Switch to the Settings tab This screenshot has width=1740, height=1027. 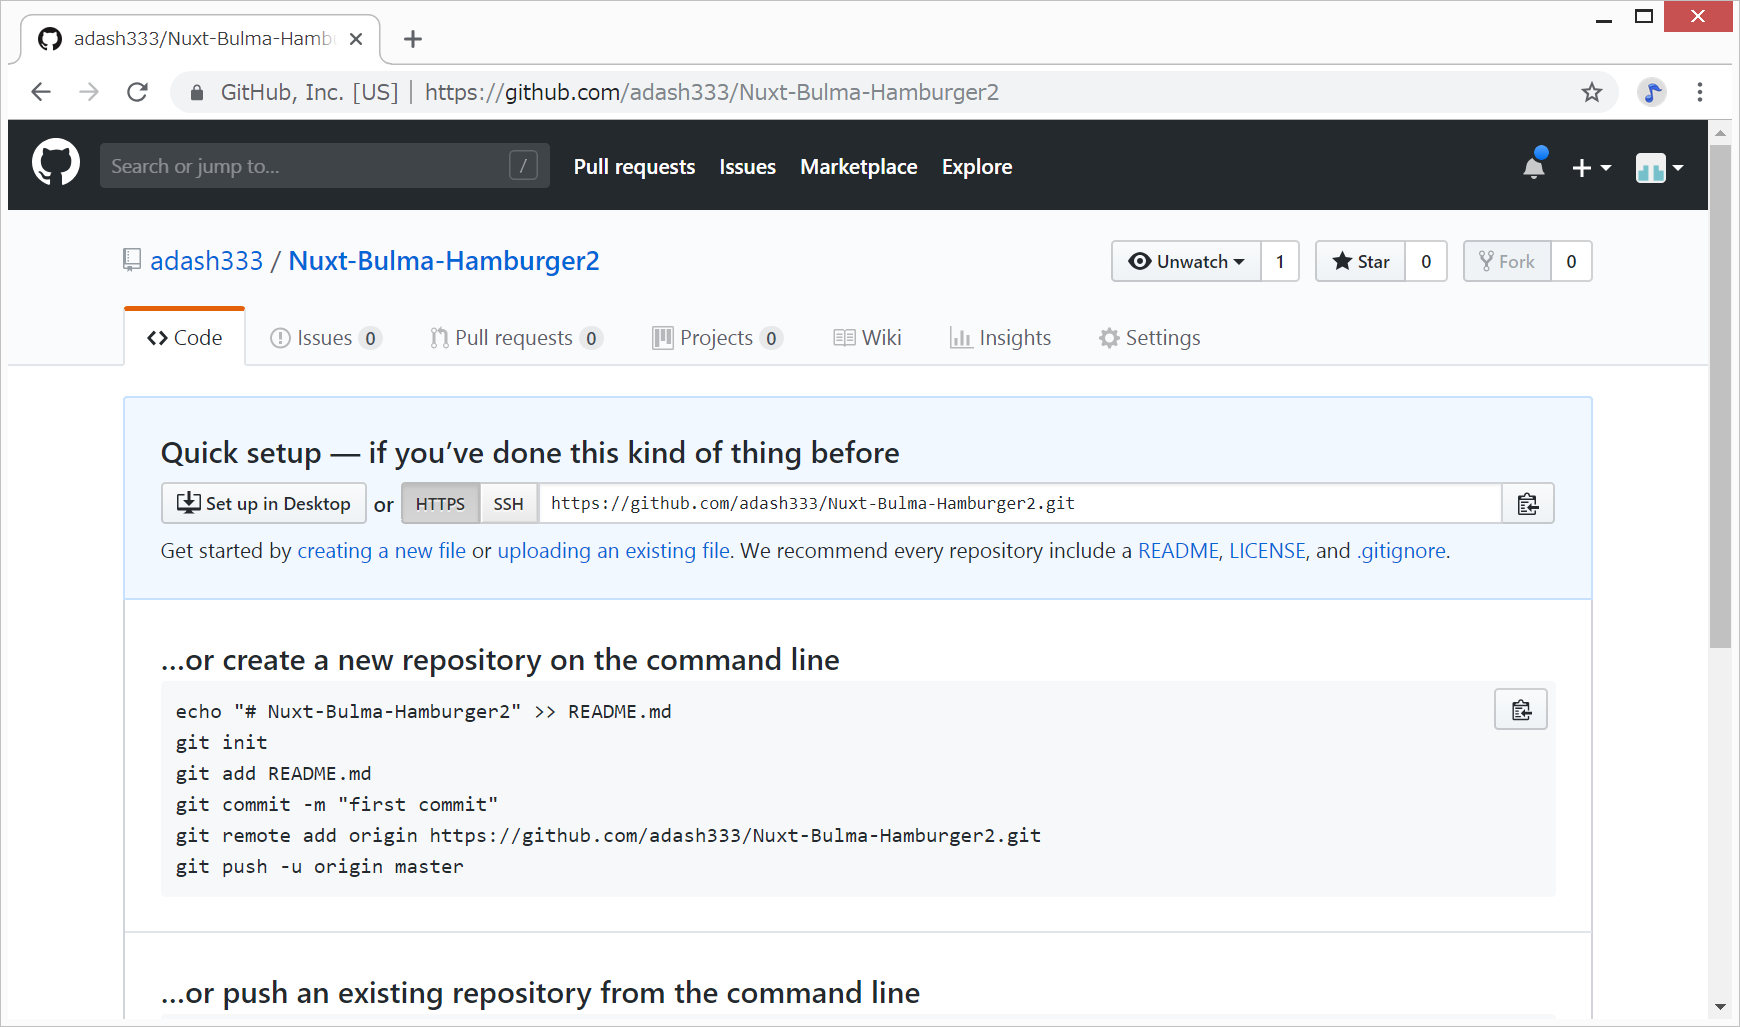[x=1149, y=338]
